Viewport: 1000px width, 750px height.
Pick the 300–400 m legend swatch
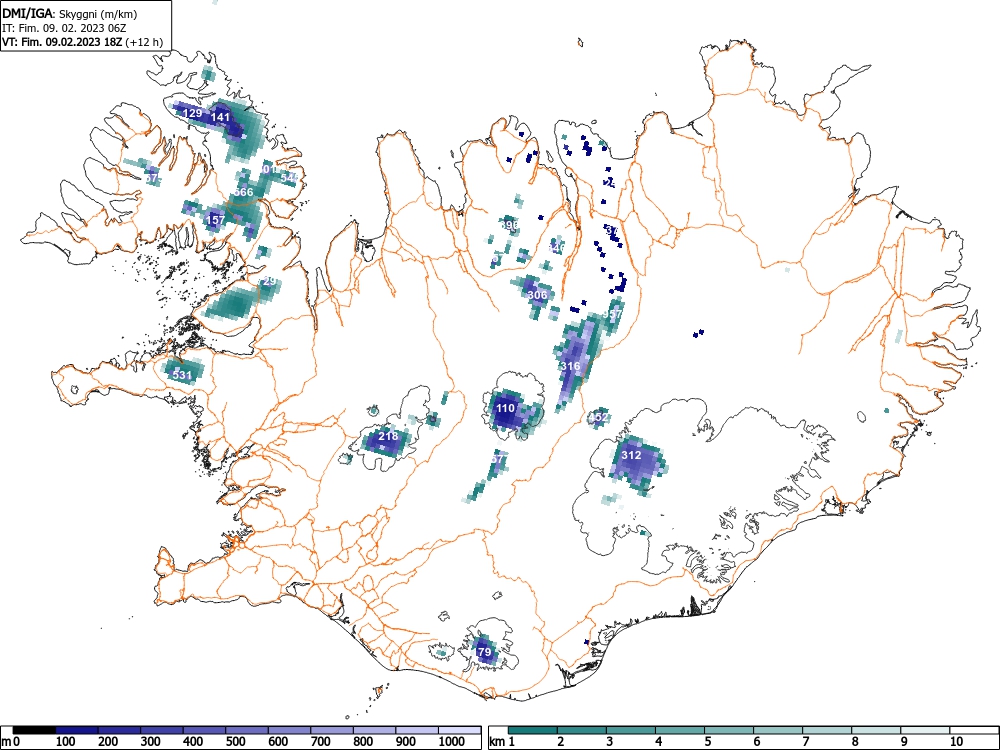(x=162, y=730)
